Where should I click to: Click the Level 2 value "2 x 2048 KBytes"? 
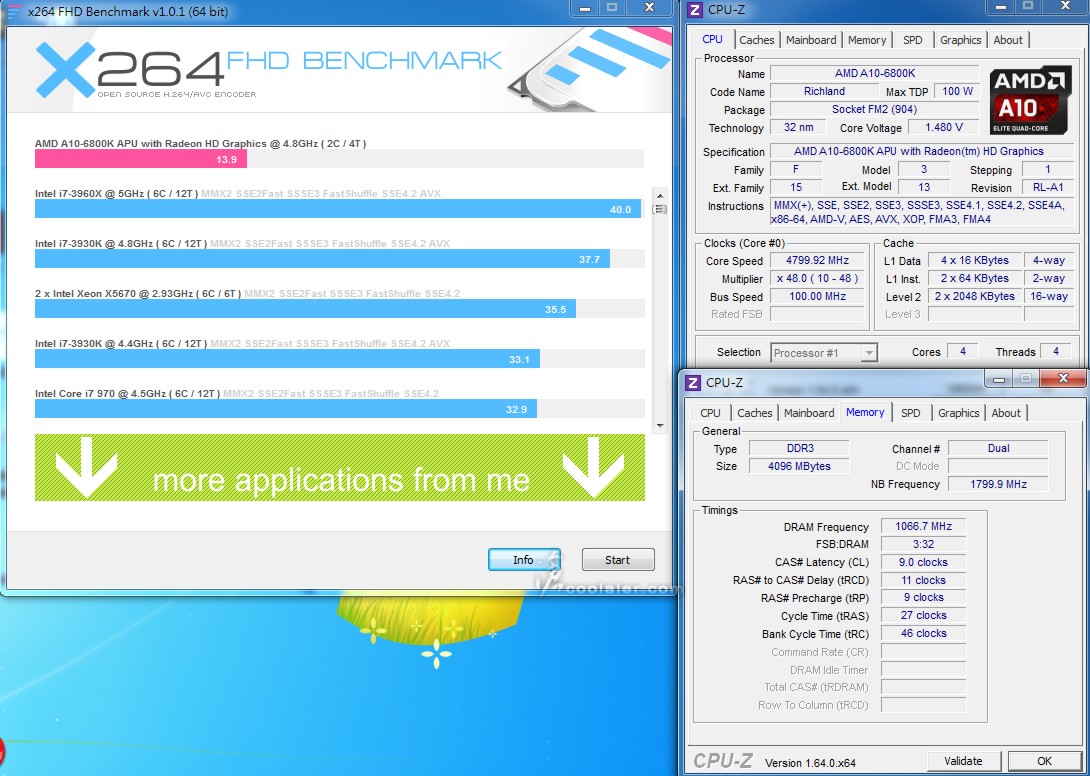(975, 297)
